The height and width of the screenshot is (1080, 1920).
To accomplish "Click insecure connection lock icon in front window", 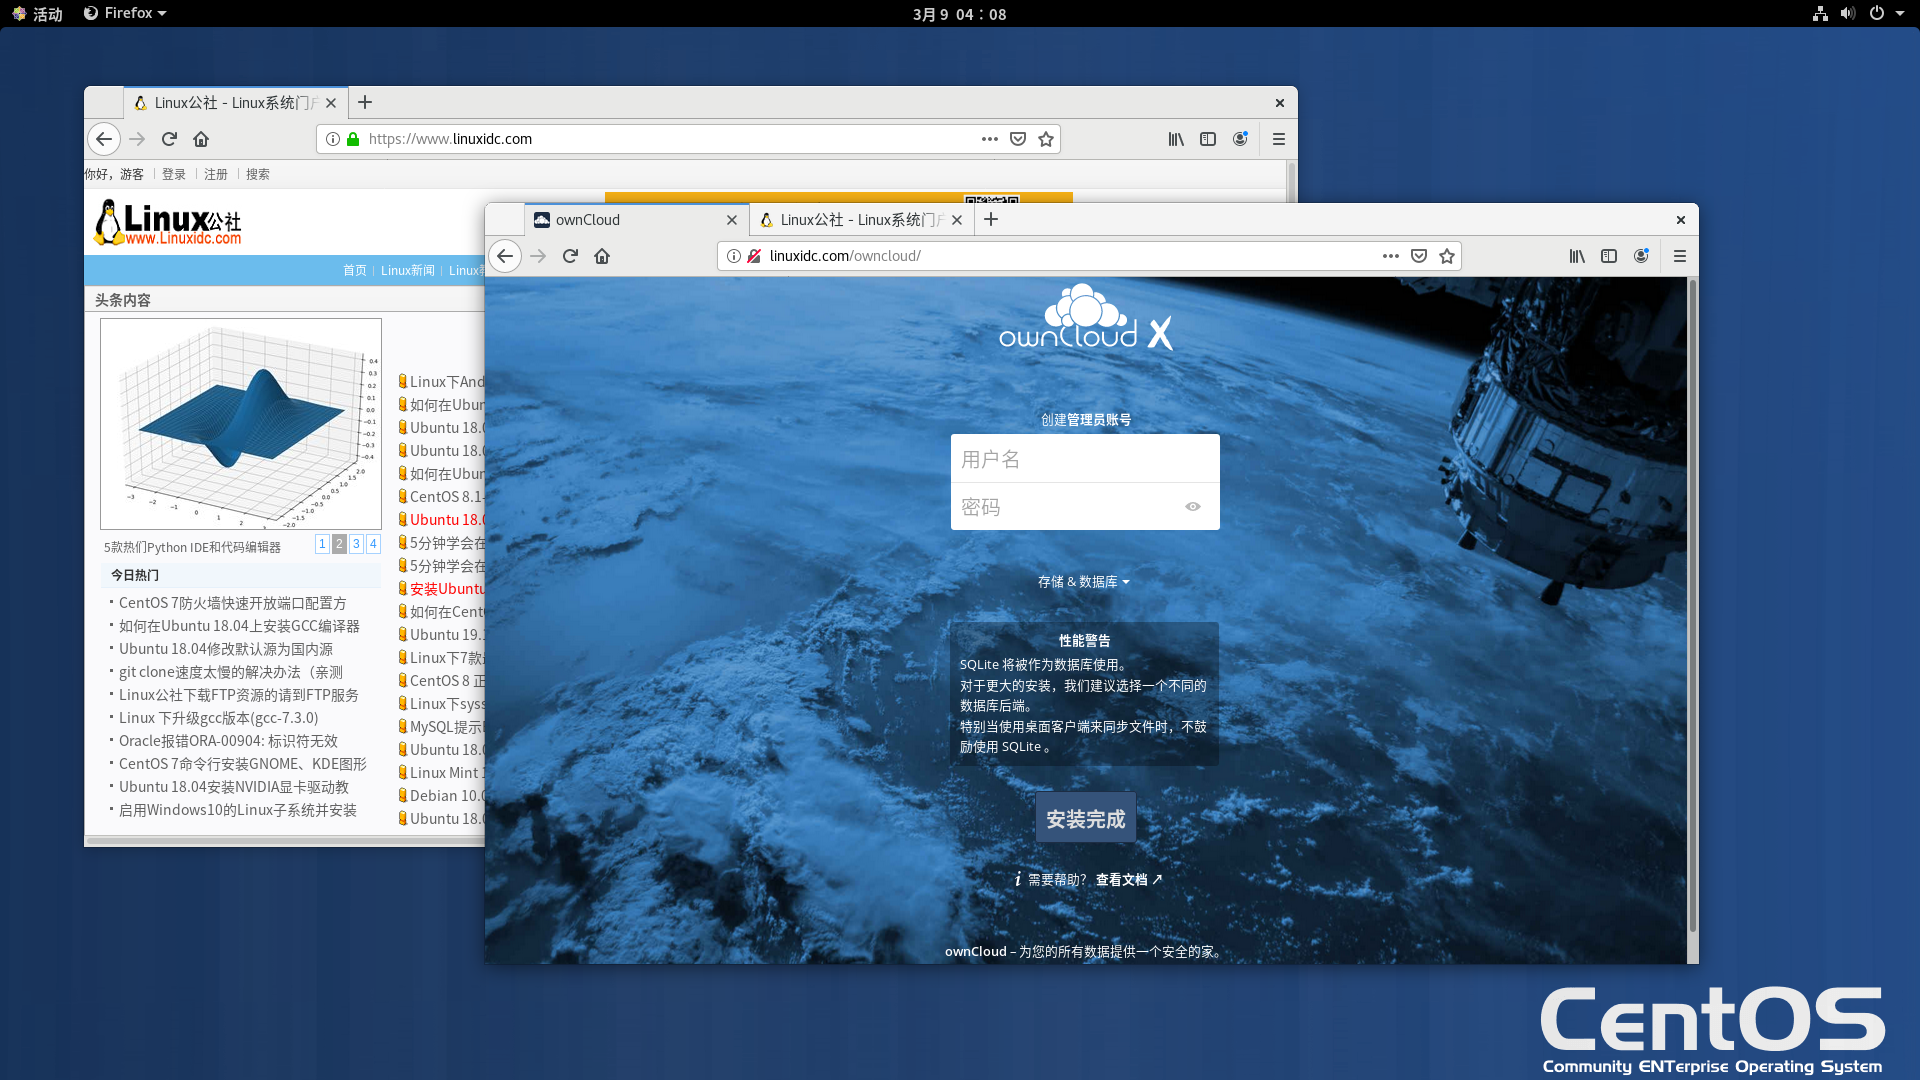I will 754,256.
